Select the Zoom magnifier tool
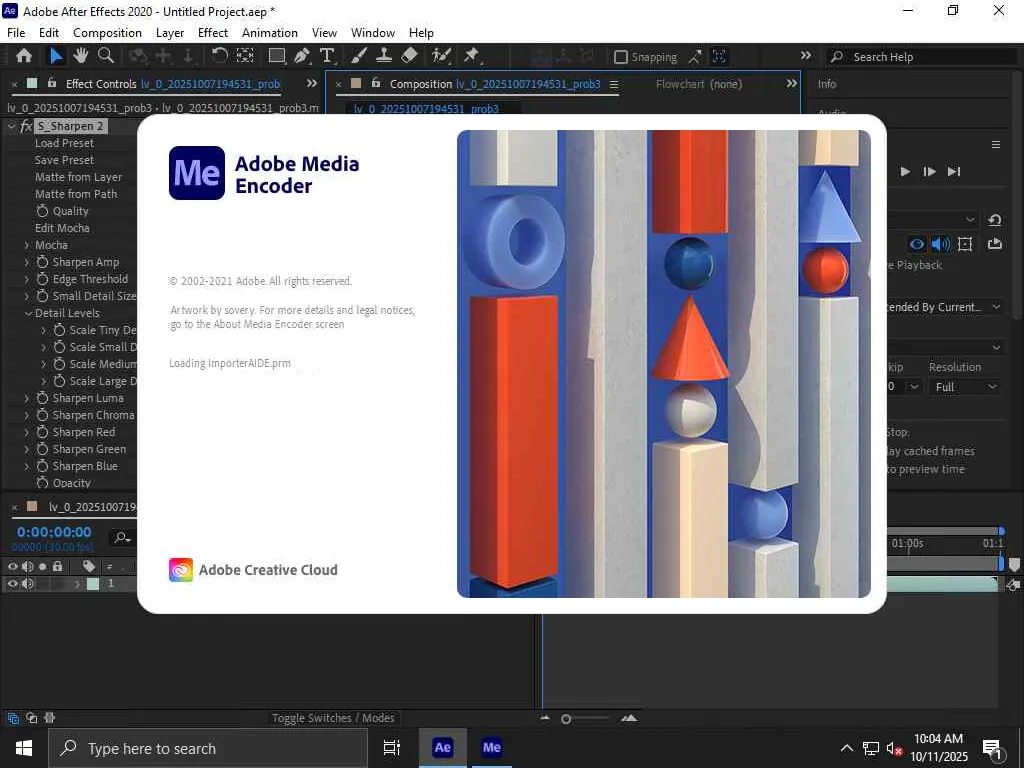Image resolution: width=1024 pixels, height=768 pixels. [x=106, y=56]
